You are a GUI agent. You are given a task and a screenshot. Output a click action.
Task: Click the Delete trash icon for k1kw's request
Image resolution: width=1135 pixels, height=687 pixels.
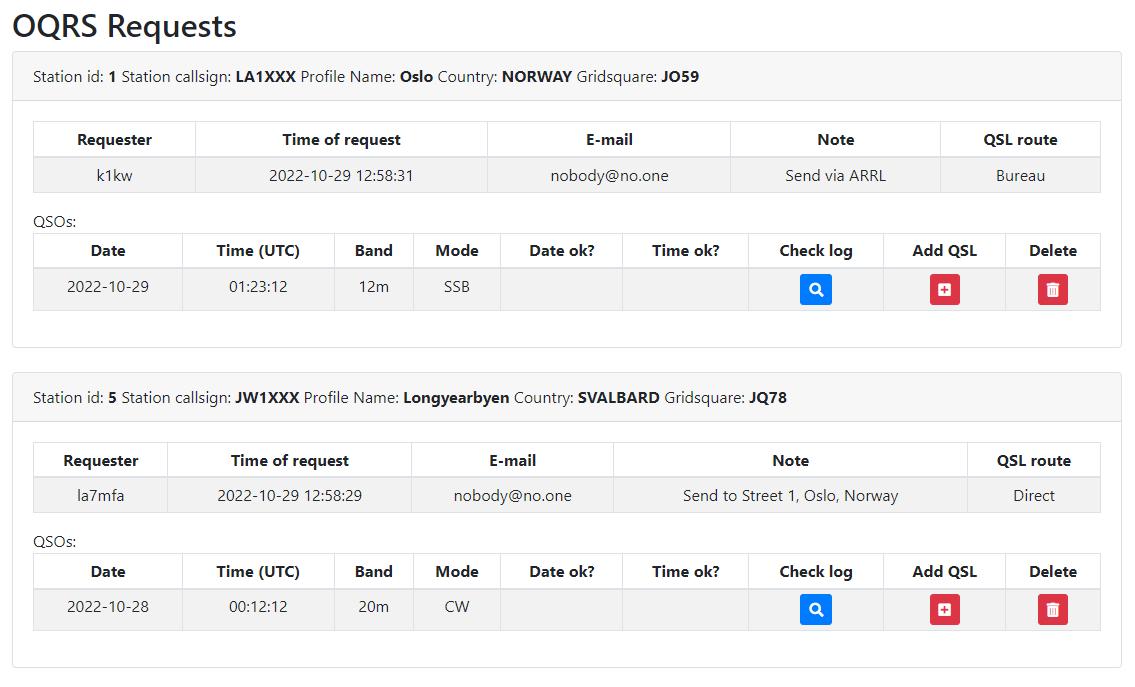1052,289
